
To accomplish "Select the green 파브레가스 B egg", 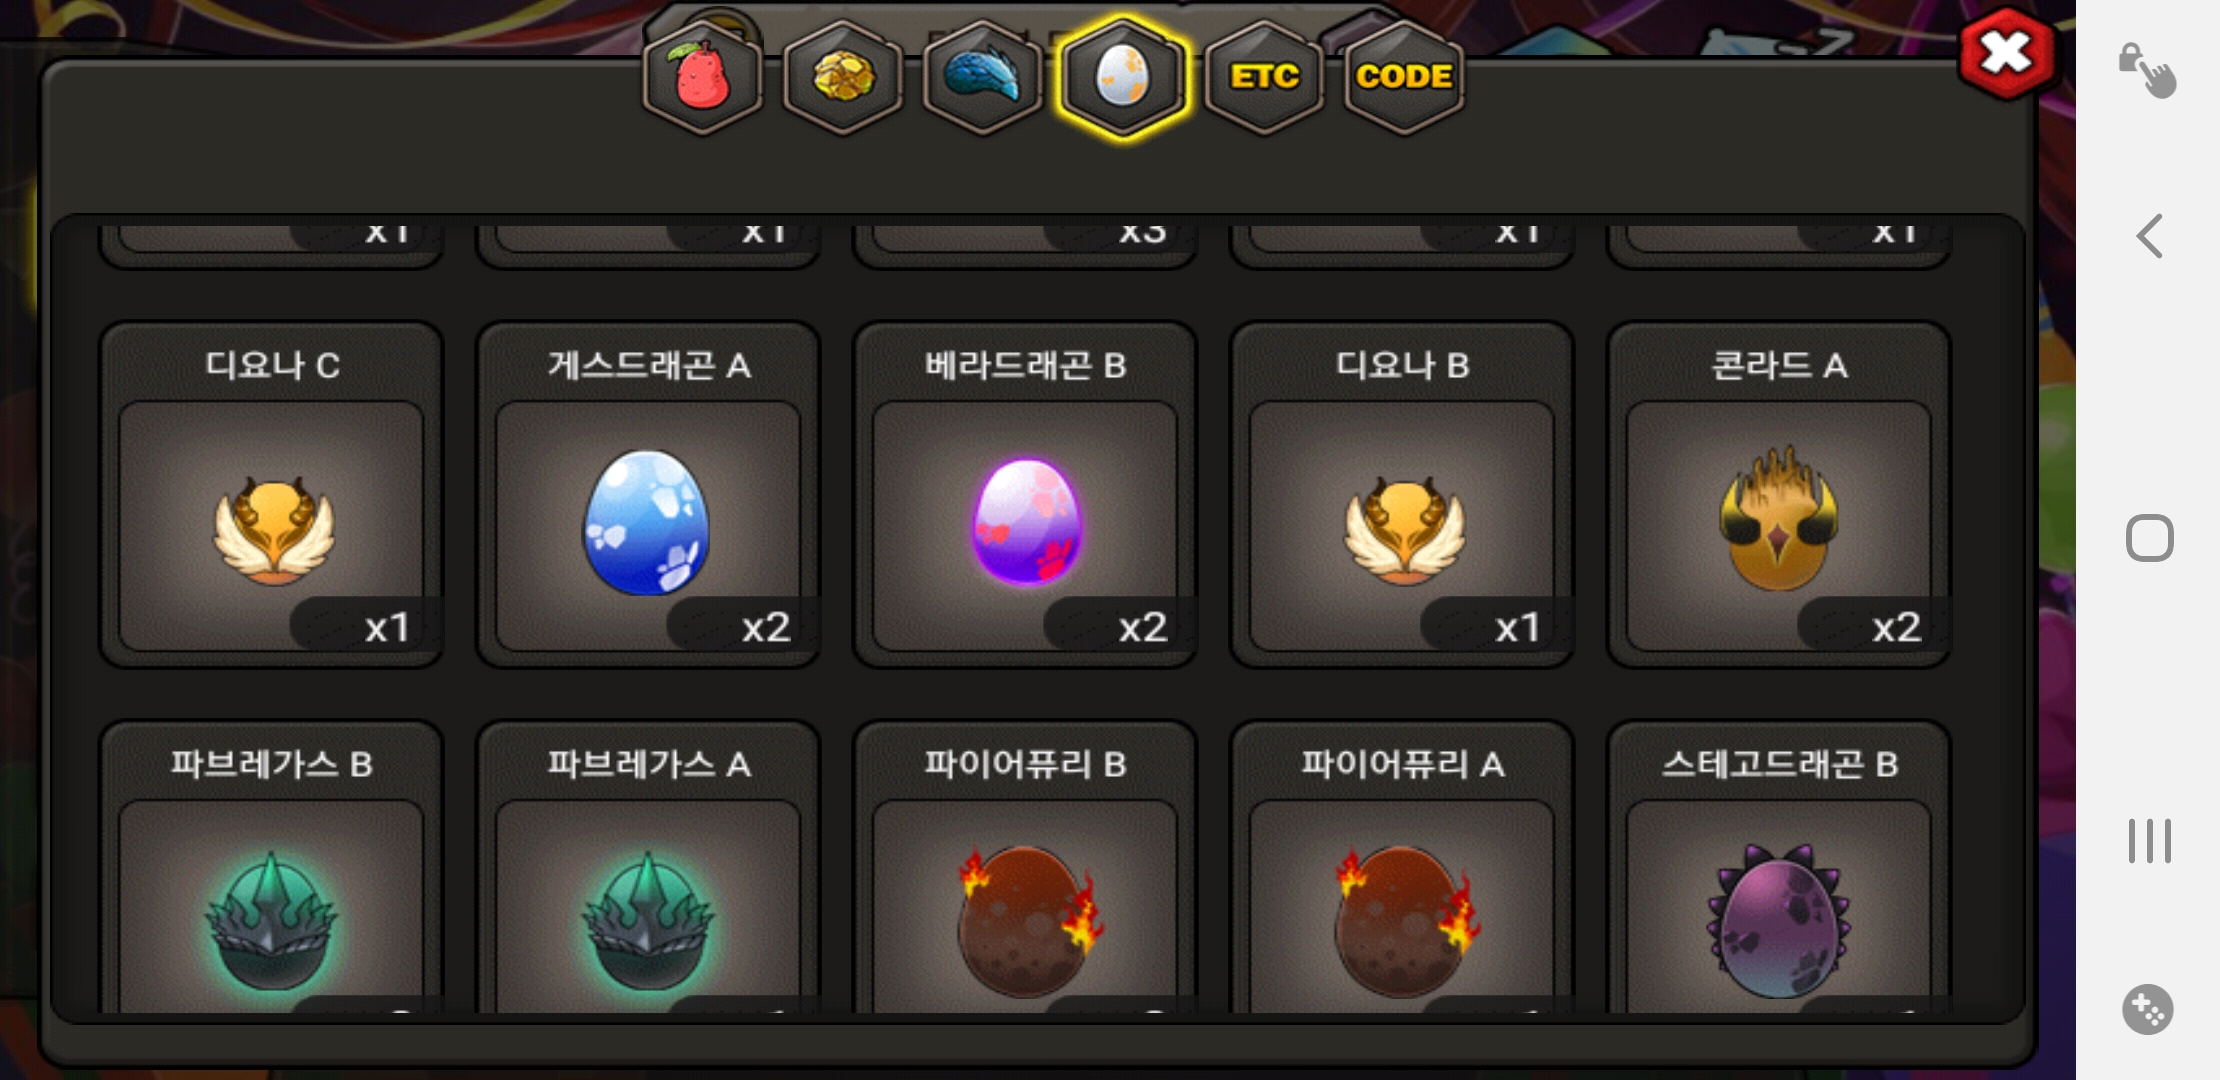I will tap(271, 868).
